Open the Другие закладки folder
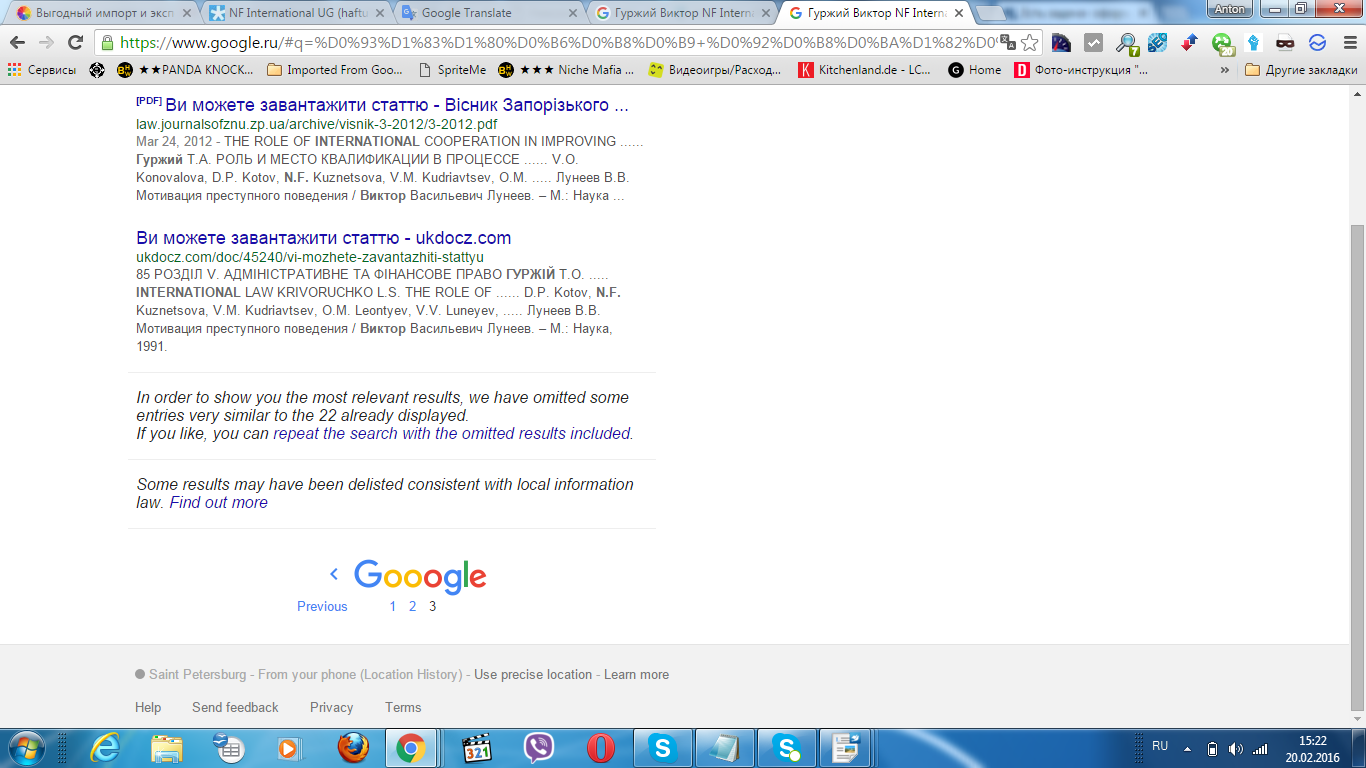This screenshot has height=768, width=1366. 1301,70
